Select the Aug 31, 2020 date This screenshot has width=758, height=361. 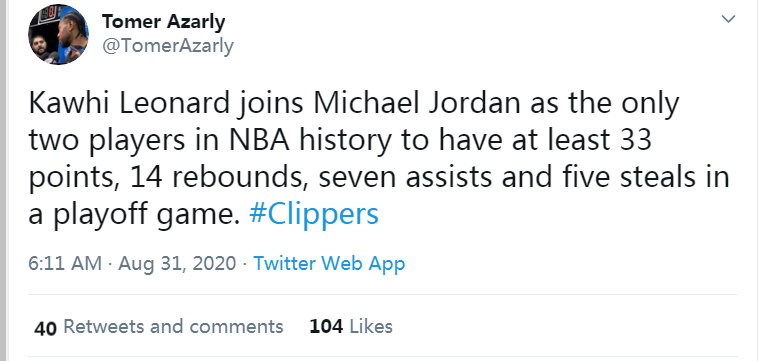(x=177, y=264)
